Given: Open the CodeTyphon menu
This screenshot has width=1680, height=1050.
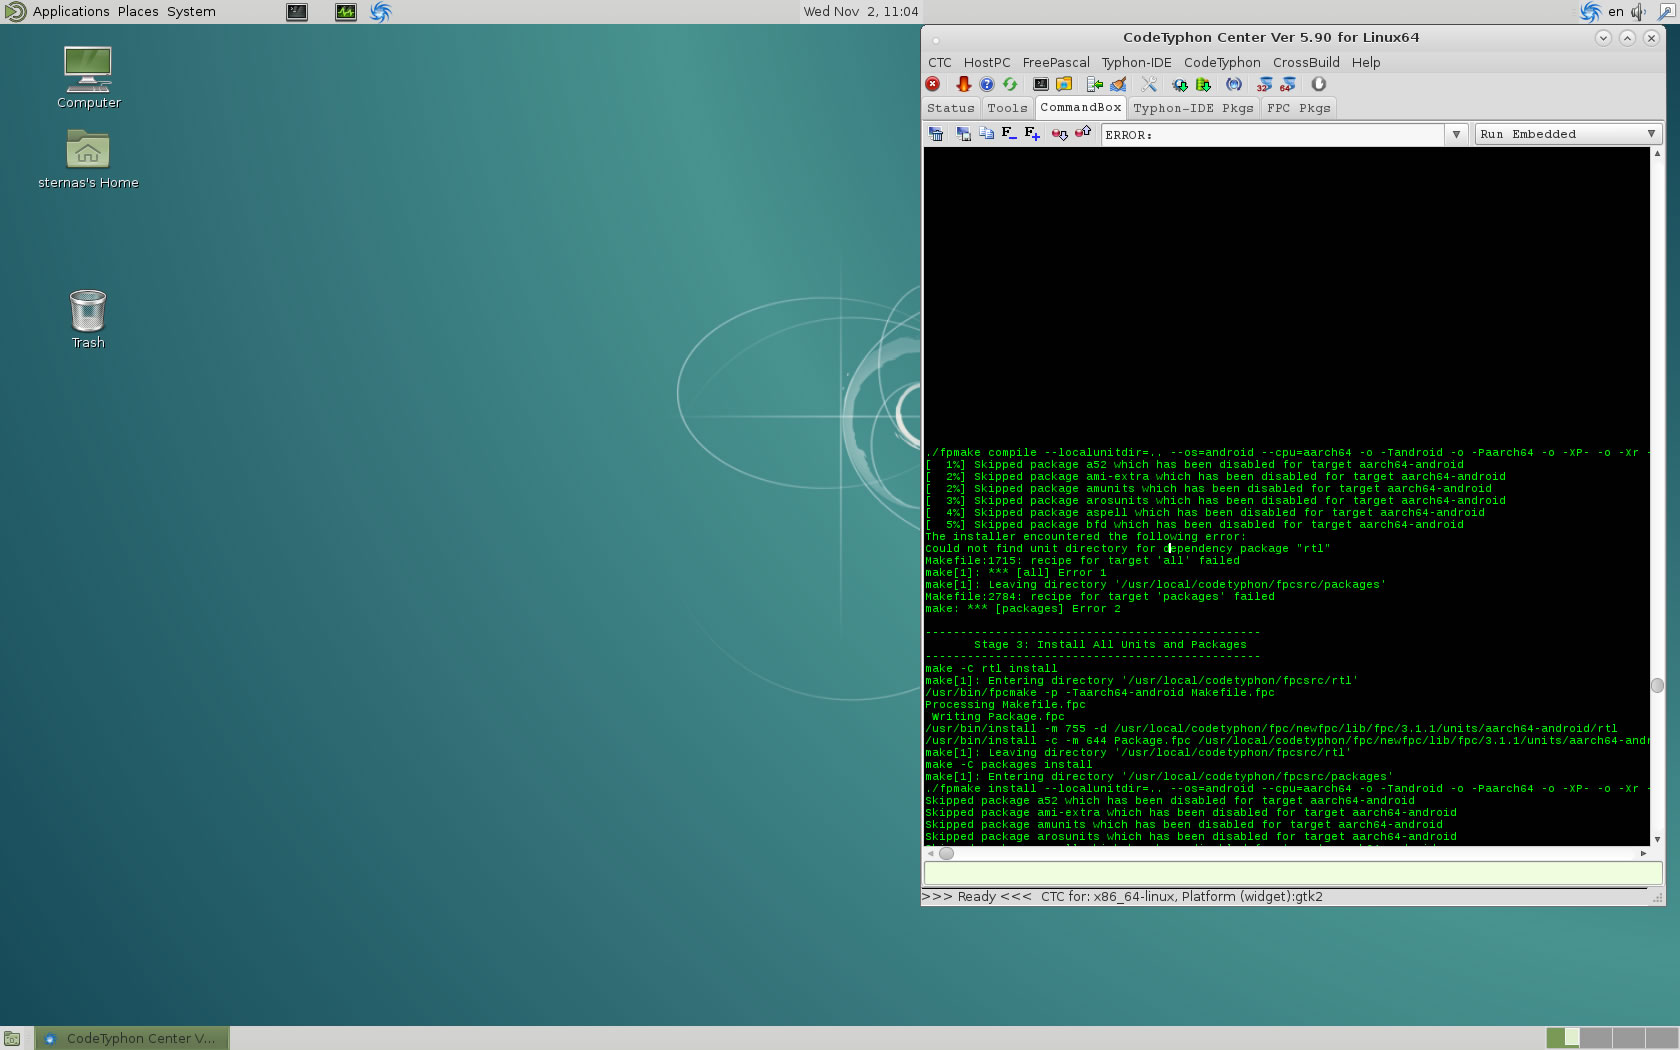Looking at the screenshot, I should pyautogui.click(x=1222, y=62).
